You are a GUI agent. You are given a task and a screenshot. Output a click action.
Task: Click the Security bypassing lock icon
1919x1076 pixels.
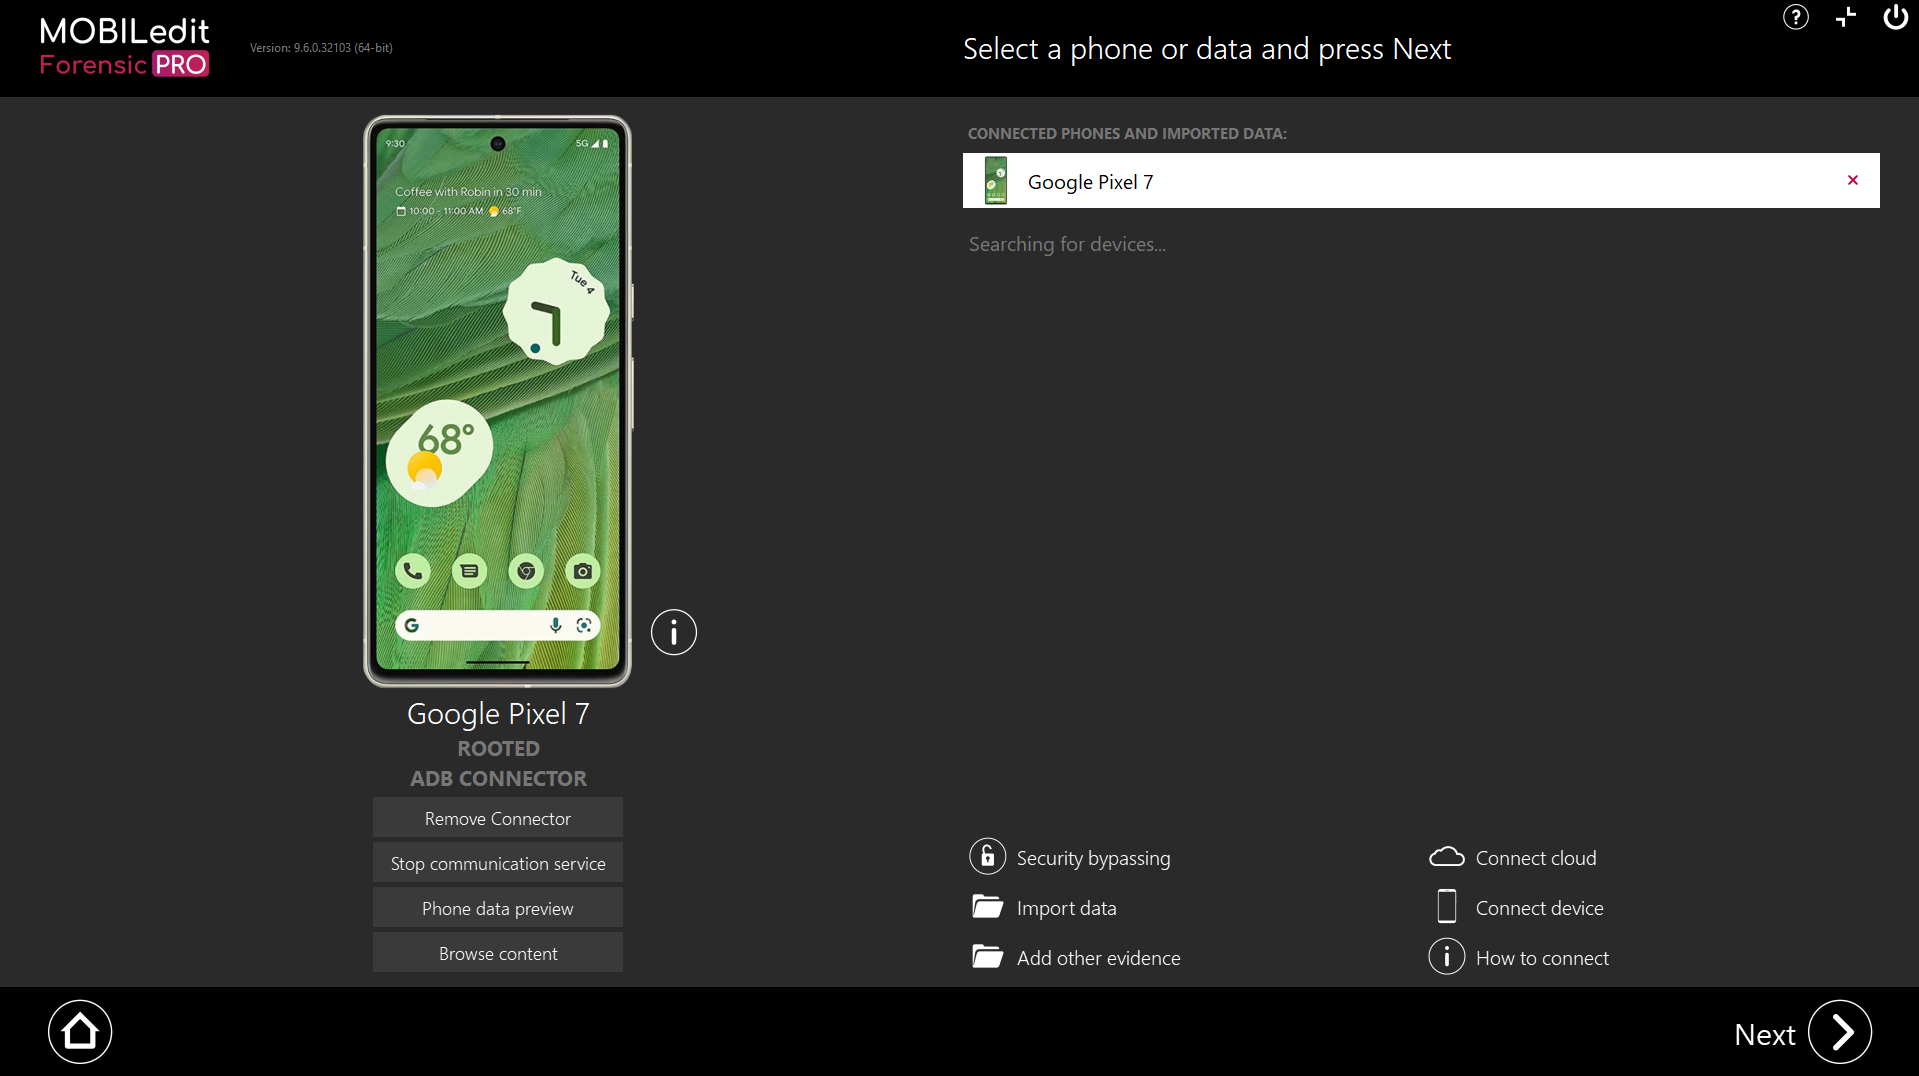[987, 857]
